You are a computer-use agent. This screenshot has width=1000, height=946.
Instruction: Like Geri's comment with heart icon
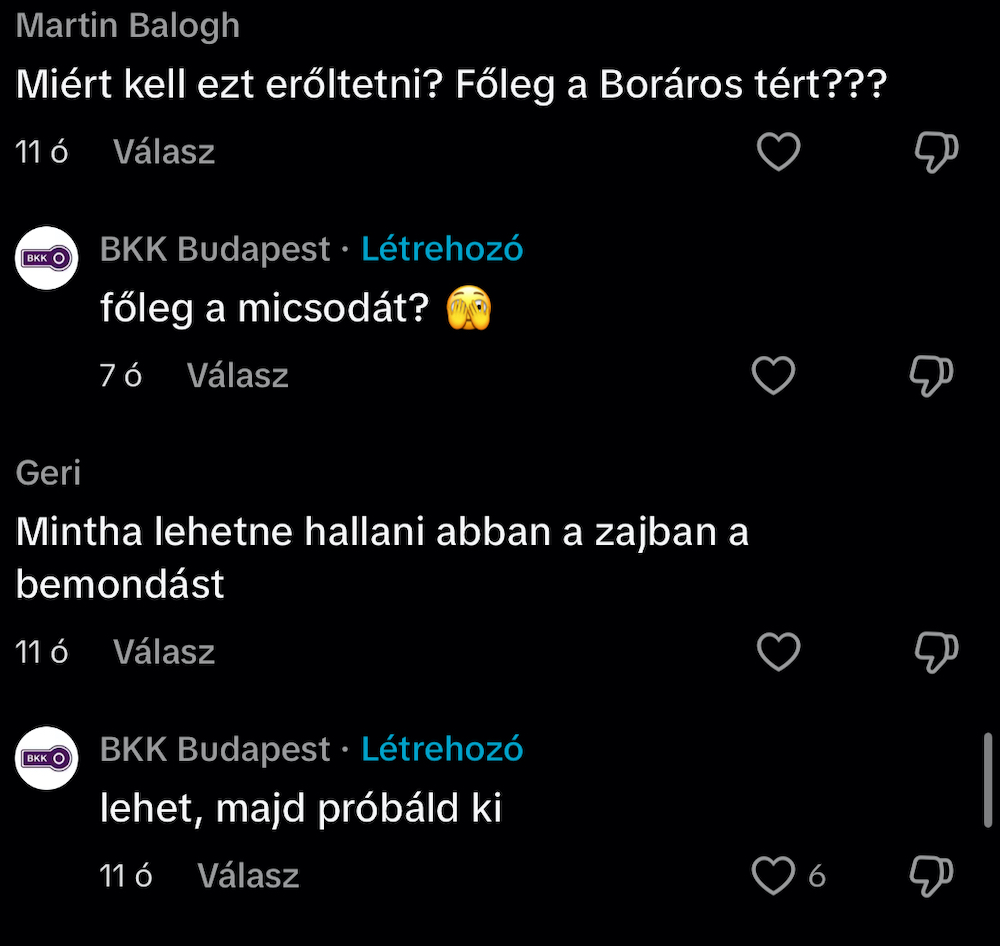(x=779, y=652)
